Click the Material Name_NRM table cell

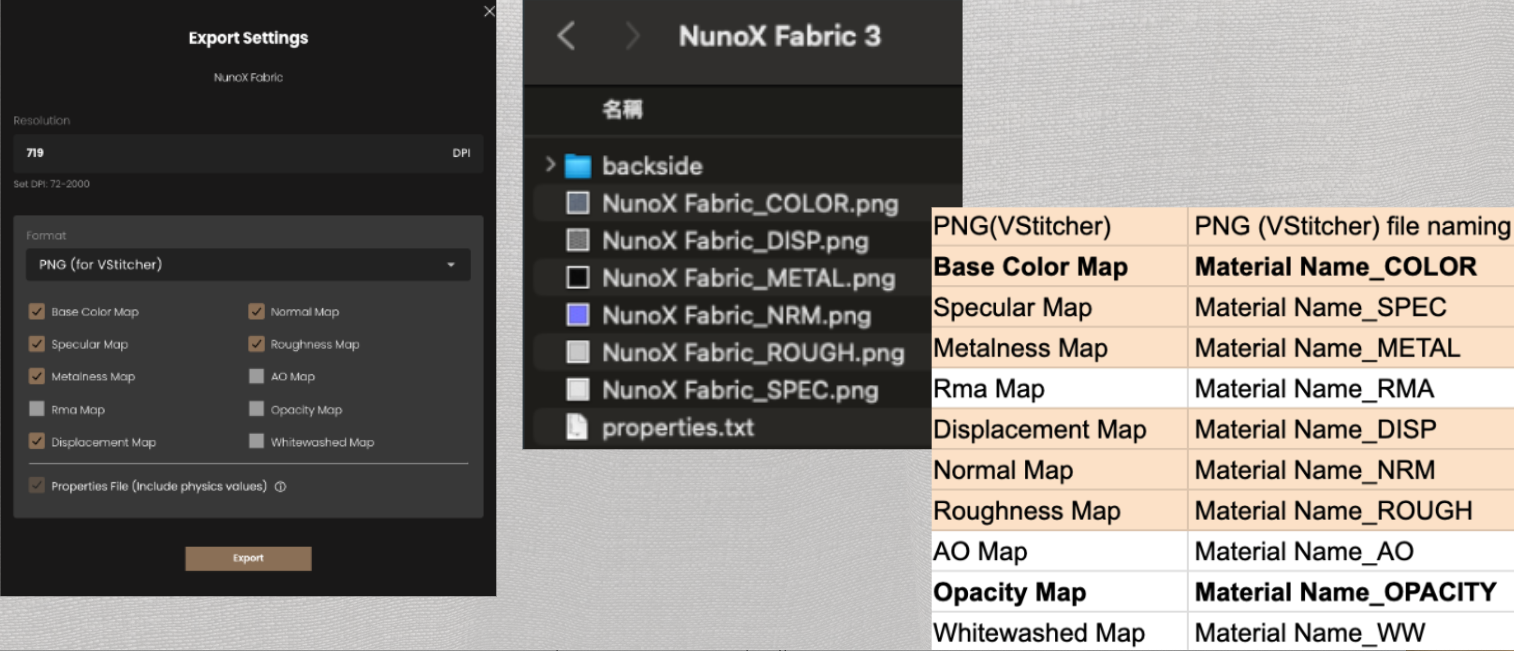[1351, 471]
